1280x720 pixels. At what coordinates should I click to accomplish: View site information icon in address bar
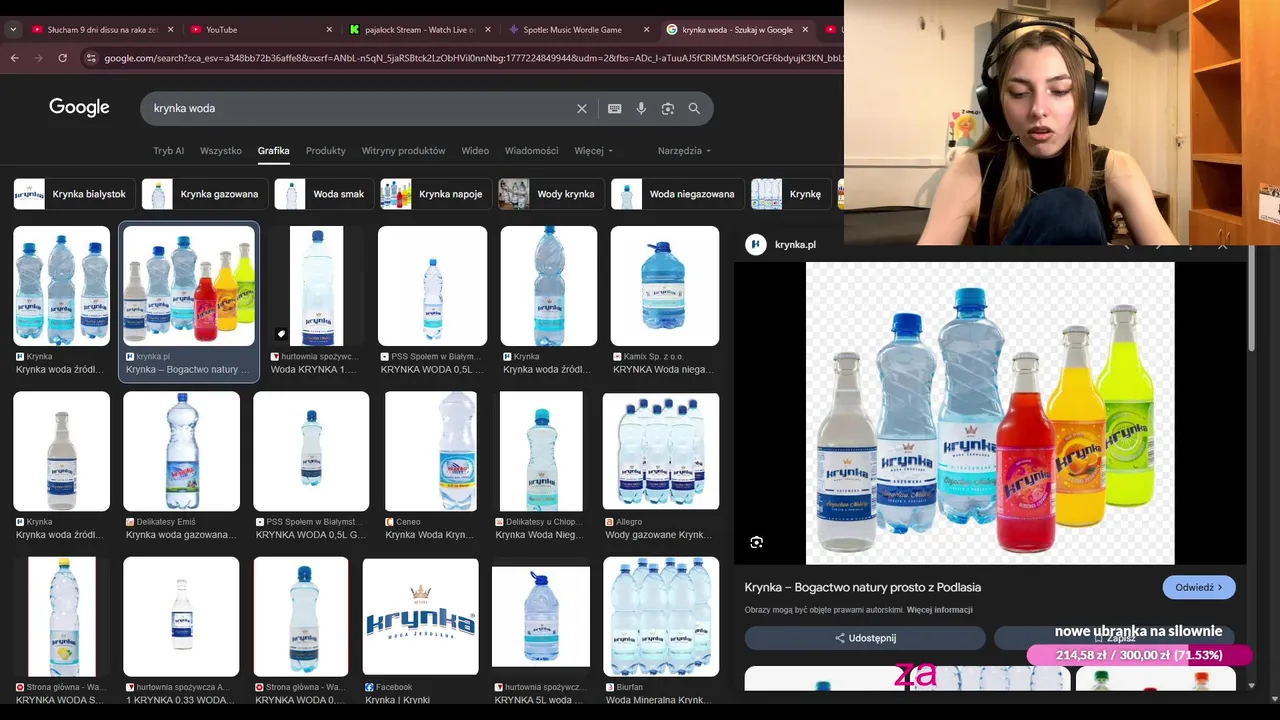click(x=92, y=58)
